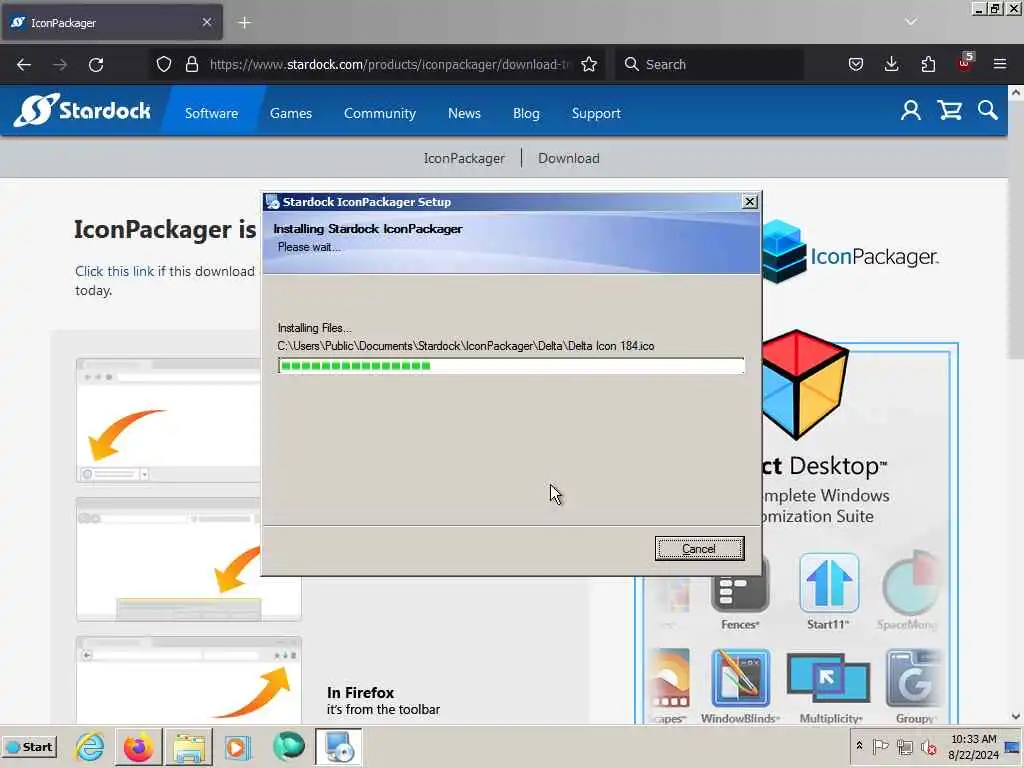Click the Setup installer taskbar icon
Viewport: 1024px width, 768px height.
(x=339, y=746)
